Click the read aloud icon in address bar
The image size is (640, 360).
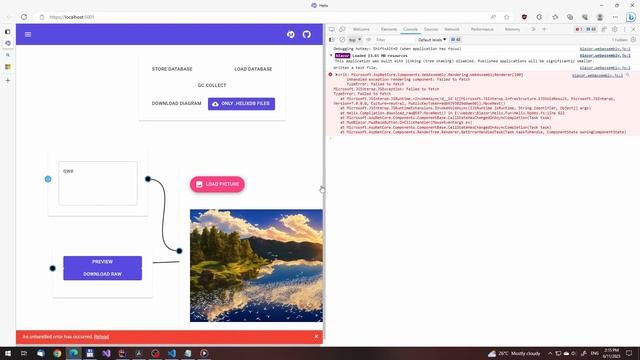(x=493, y=17)
